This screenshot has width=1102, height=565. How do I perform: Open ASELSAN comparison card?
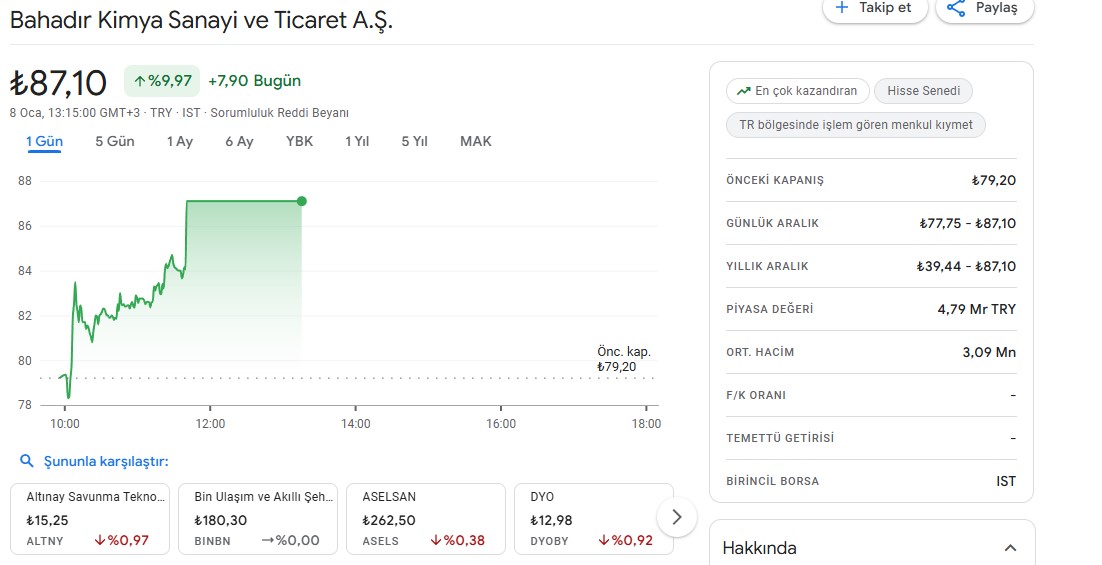point(425,519)
